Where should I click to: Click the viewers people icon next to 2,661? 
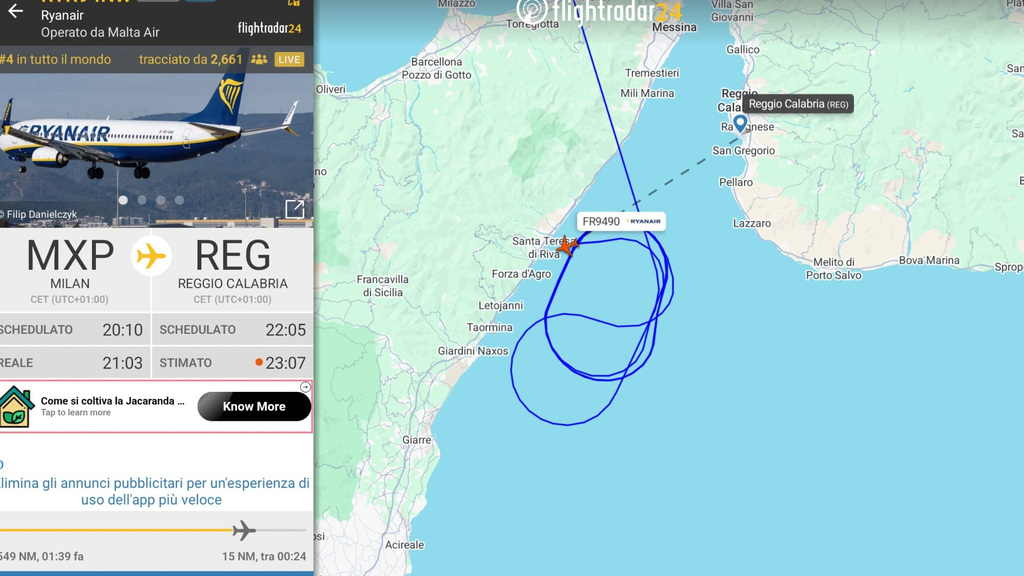coord(259,59)
